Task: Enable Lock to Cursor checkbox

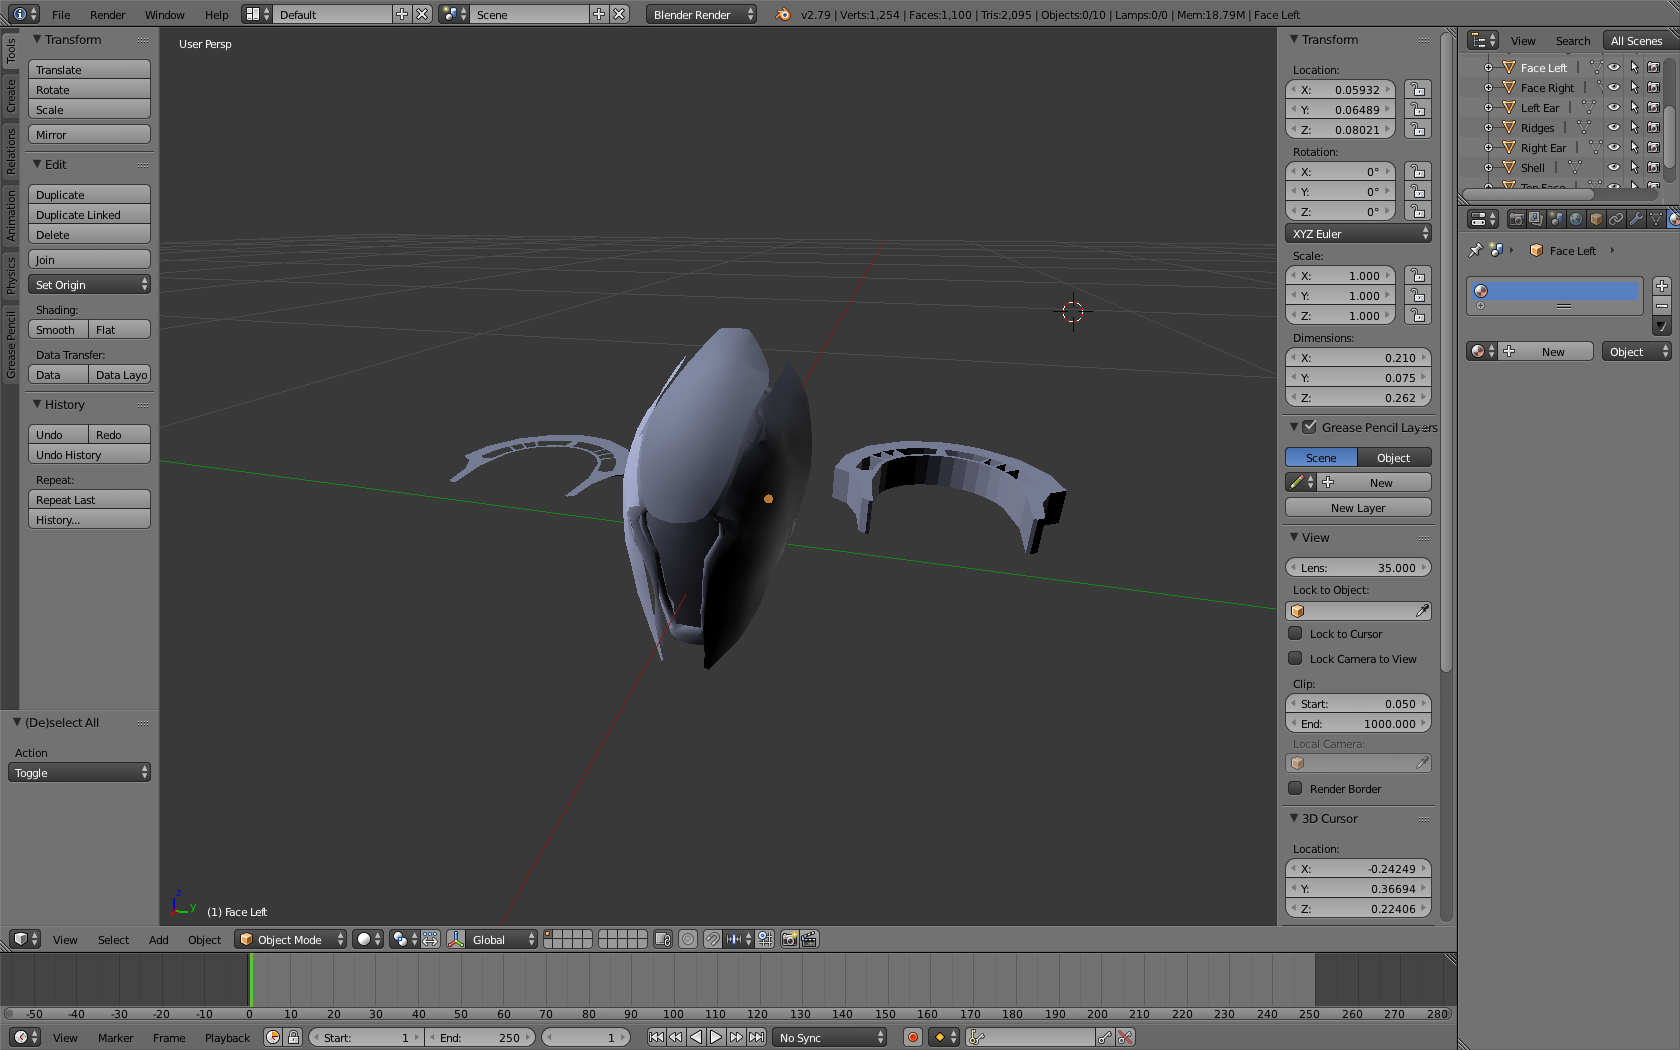Action: click(1295, 633)
